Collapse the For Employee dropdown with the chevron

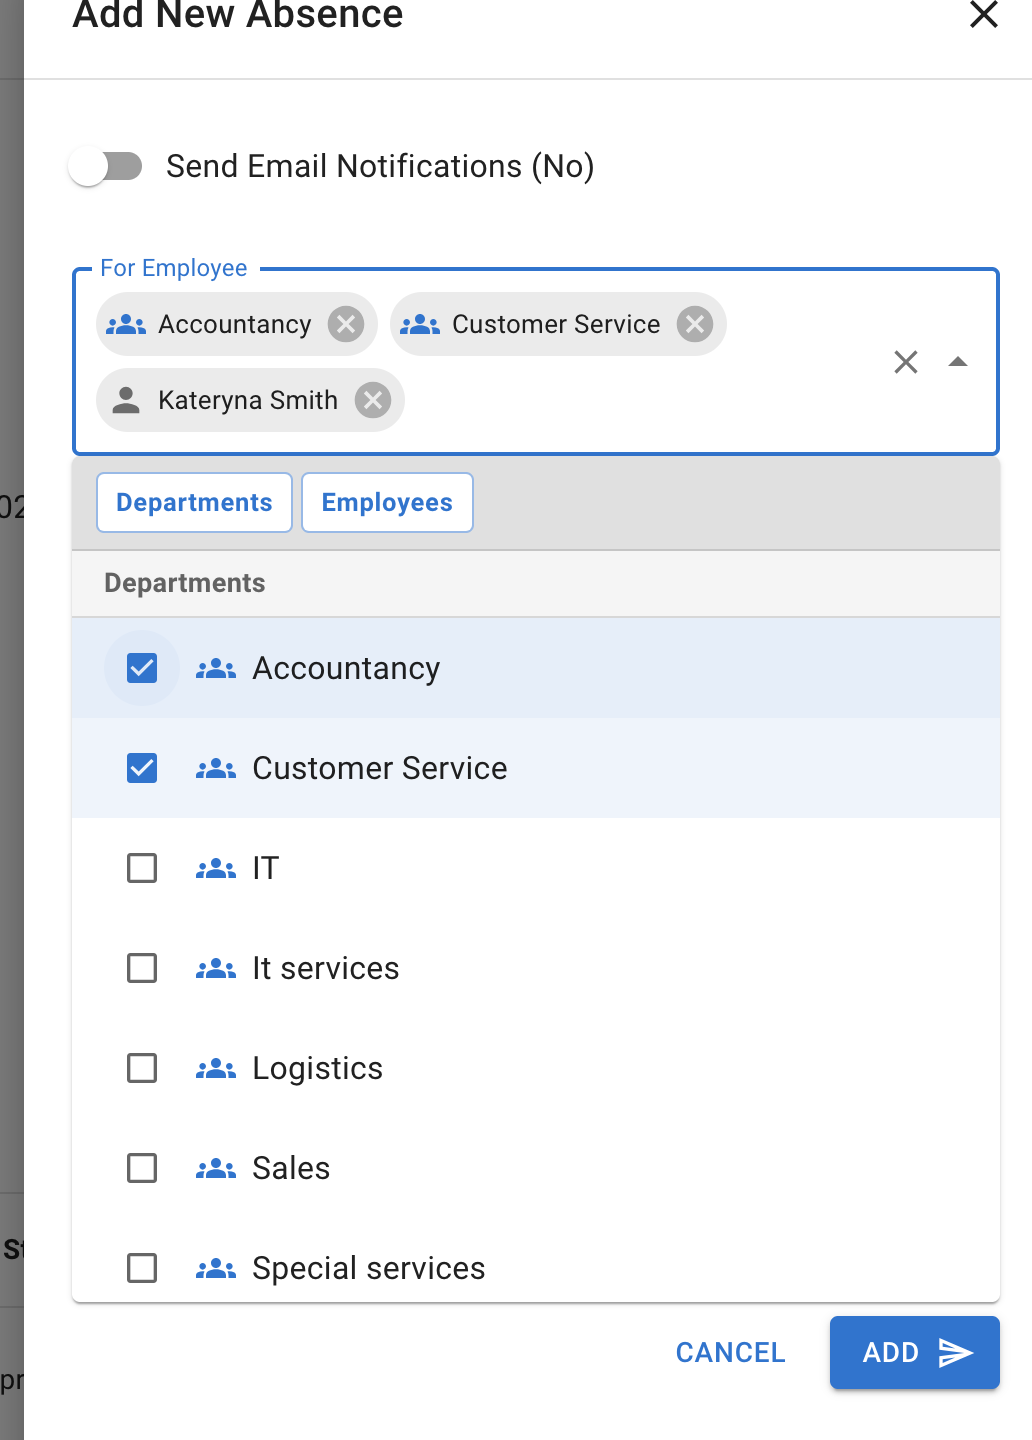(x=959, y=362)
